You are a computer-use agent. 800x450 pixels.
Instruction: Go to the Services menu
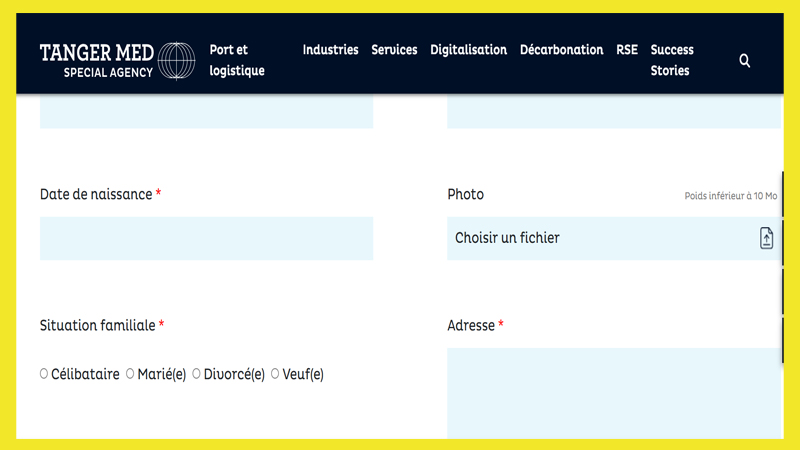[x=394, y=50]
